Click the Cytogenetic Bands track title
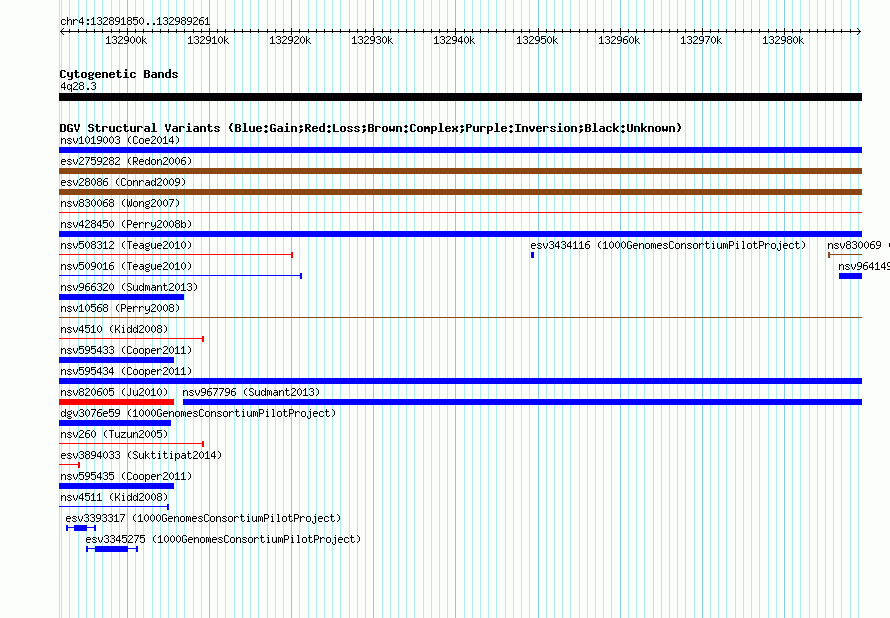Image resolution: width=890 pixels, height=618 pixels. pos(119,74)
